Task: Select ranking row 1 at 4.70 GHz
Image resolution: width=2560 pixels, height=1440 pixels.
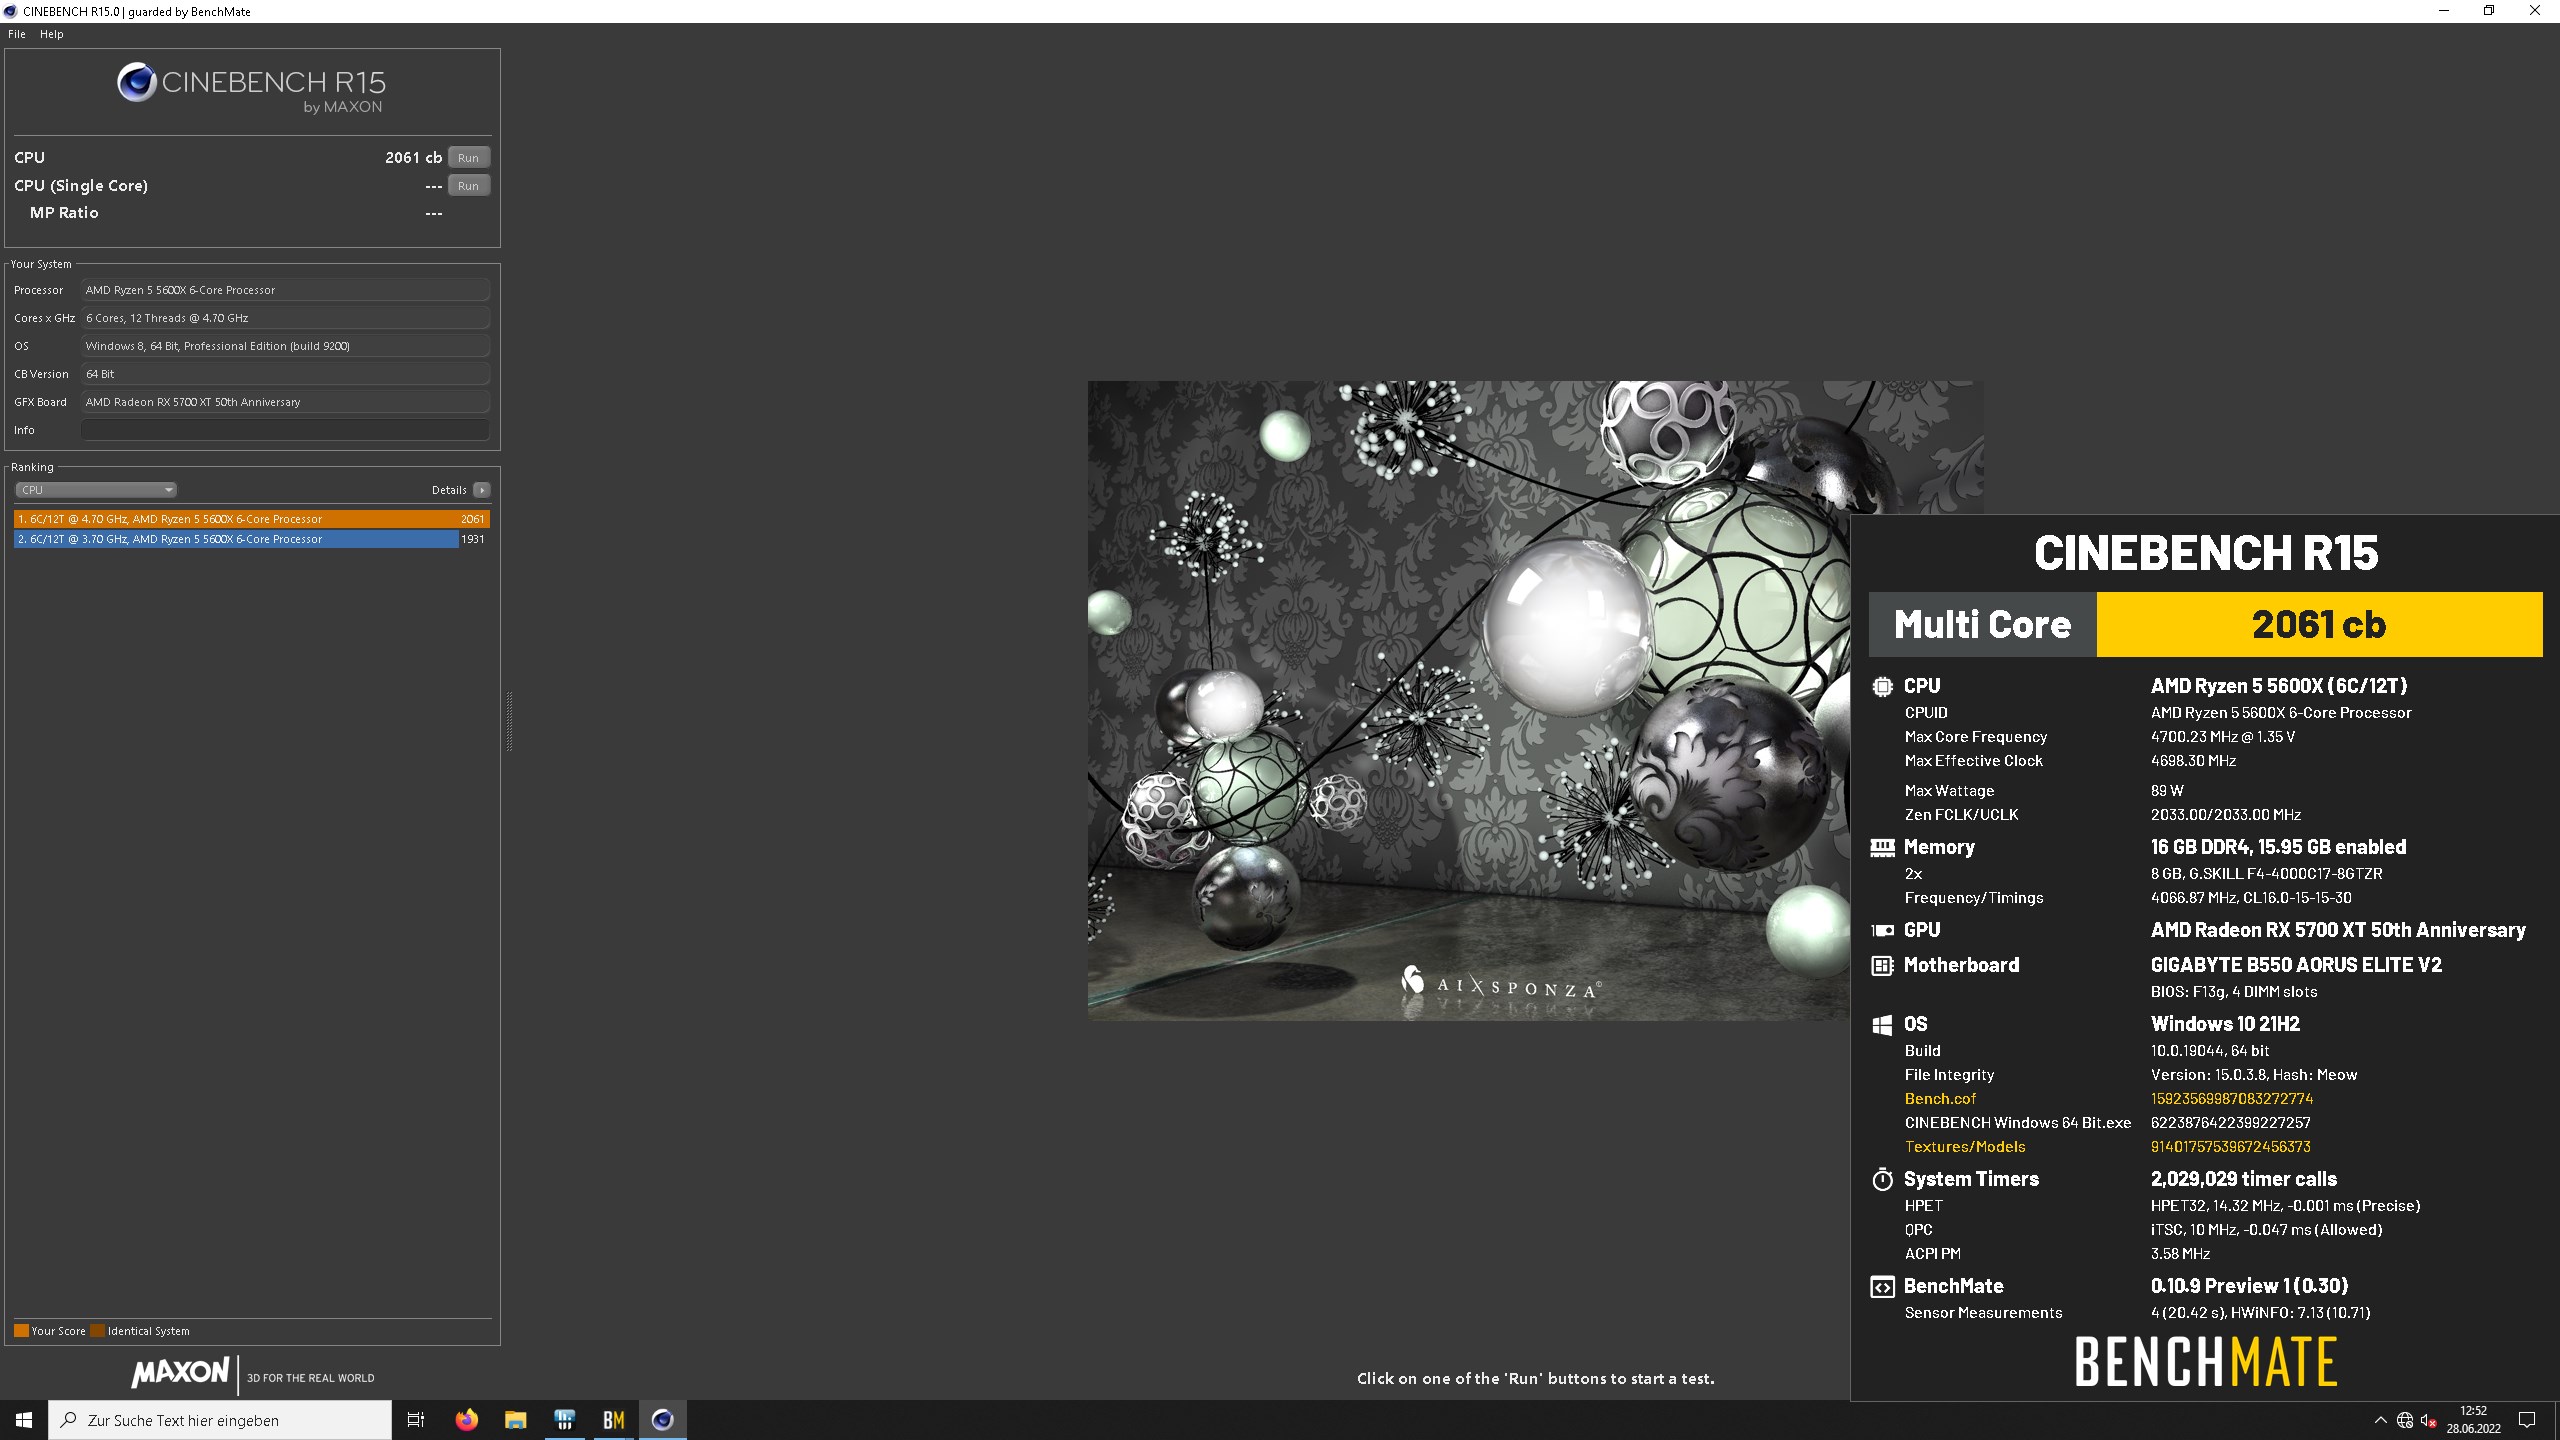Action: coord(251,519)
